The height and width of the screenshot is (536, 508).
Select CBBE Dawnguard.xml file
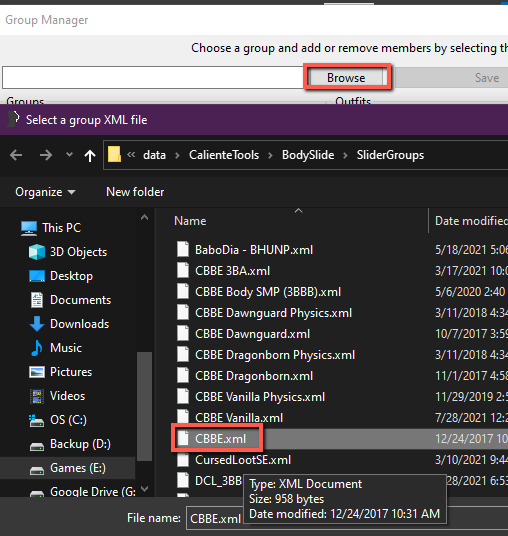(252, 334)
